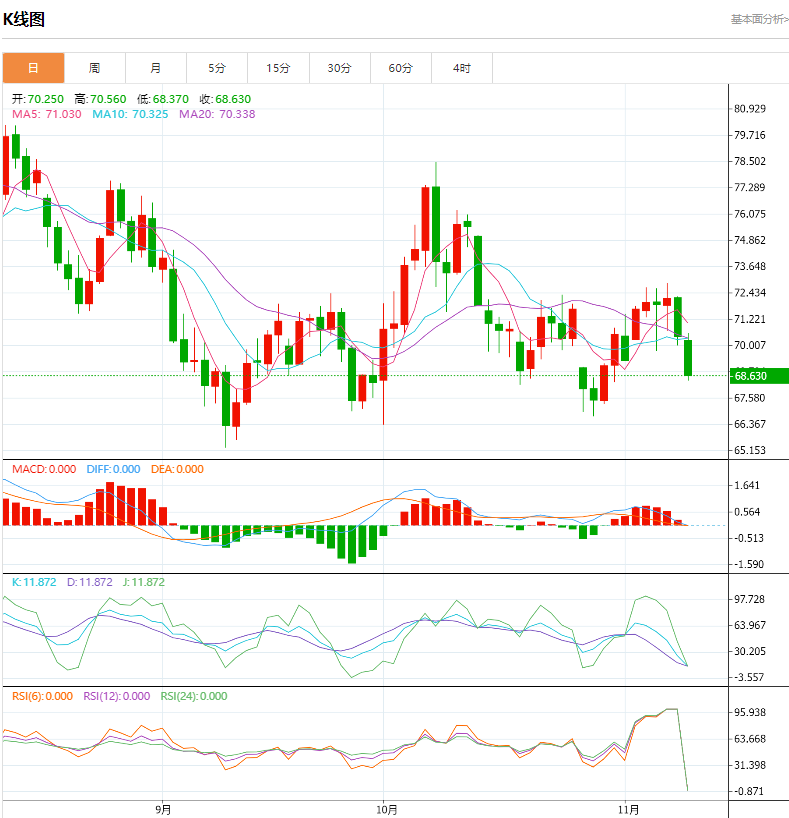The image size is (789, 818).
Task: Click the -0.871 RSI axis value
Action: [x=749, y=791]
